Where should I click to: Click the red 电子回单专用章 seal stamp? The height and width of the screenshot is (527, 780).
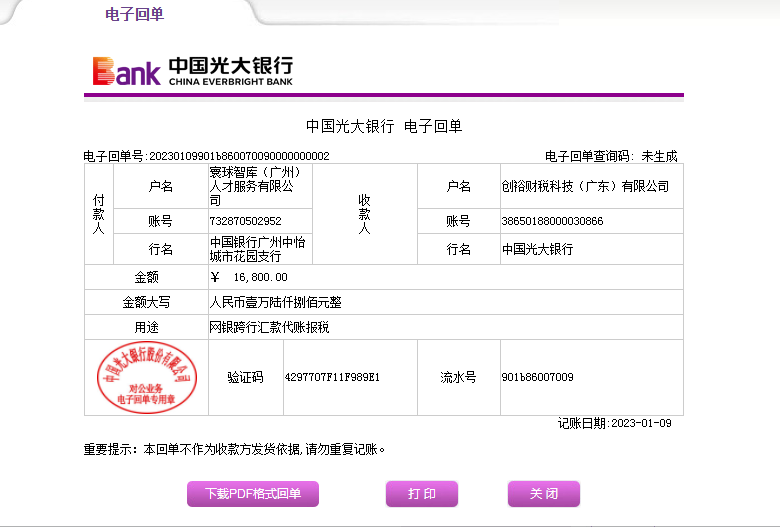[x=147, y=377]
